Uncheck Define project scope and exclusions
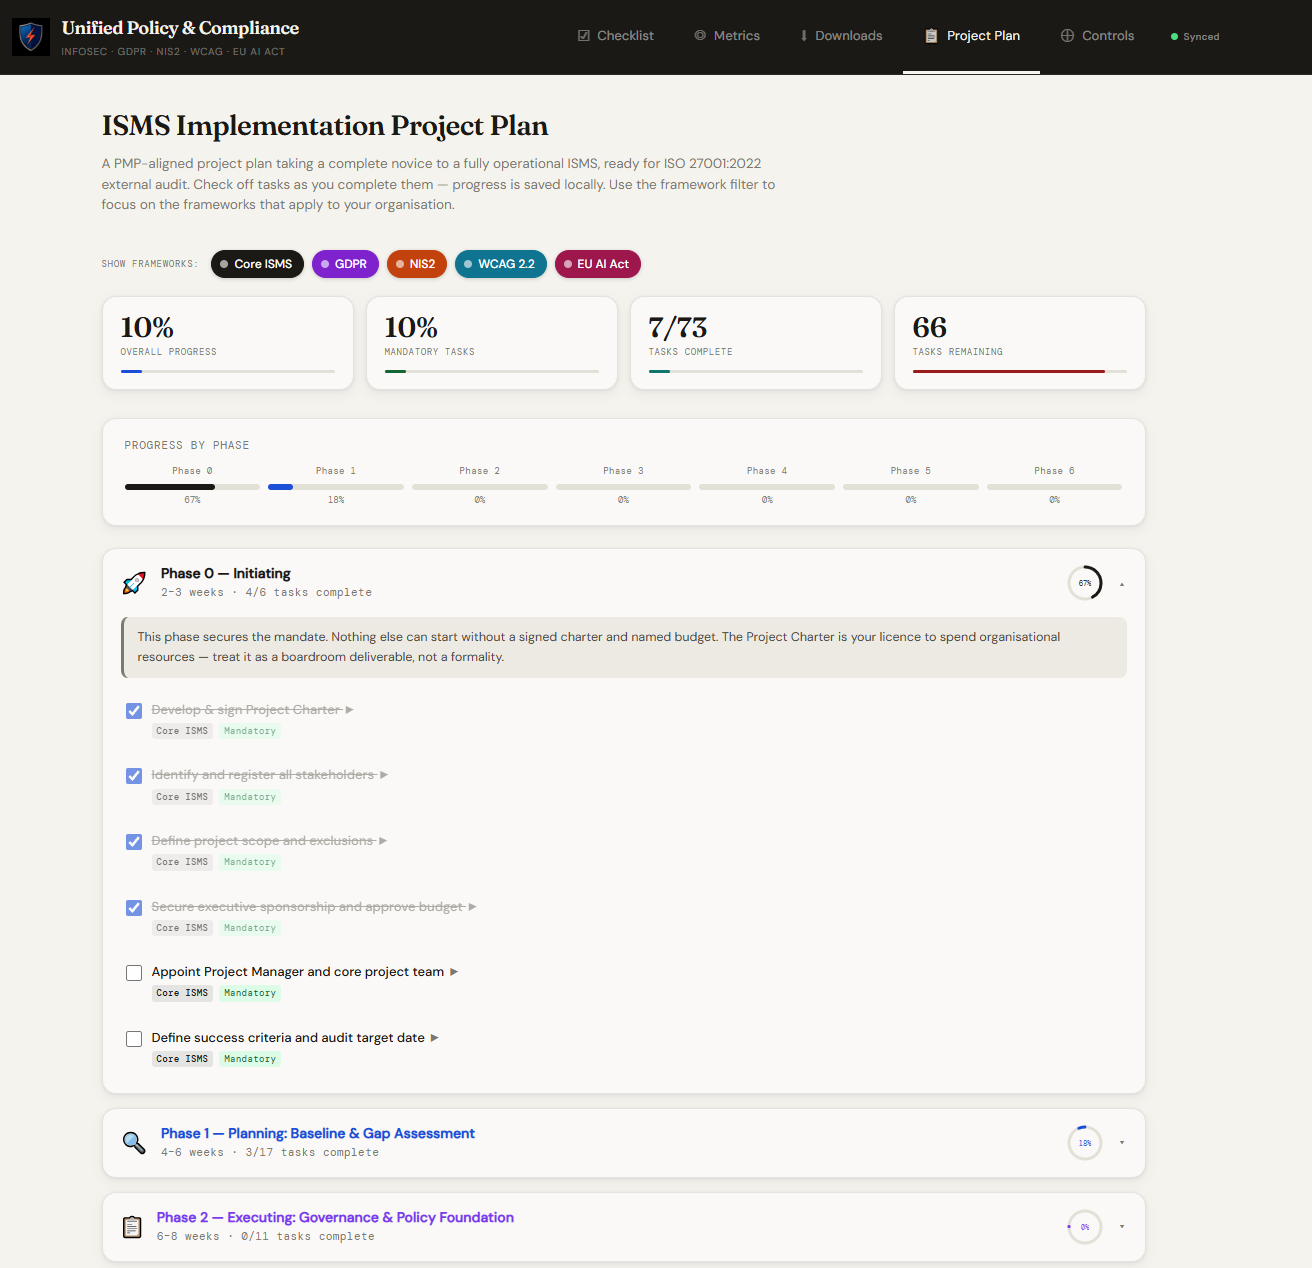 coord(134,842)
